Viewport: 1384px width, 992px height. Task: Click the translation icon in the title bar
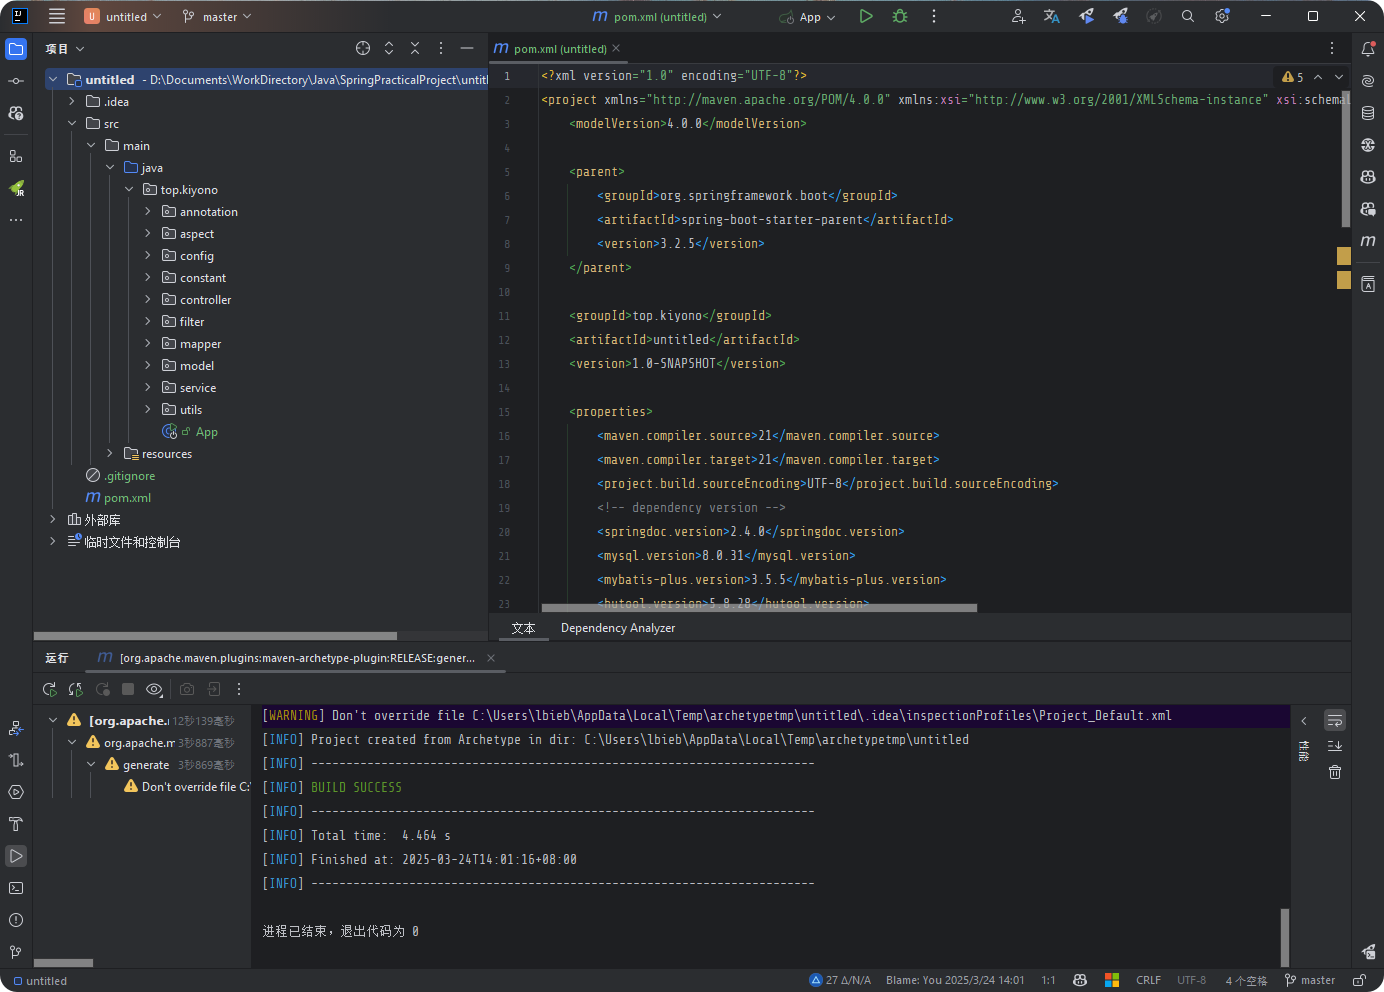[x=1051, y=16]
